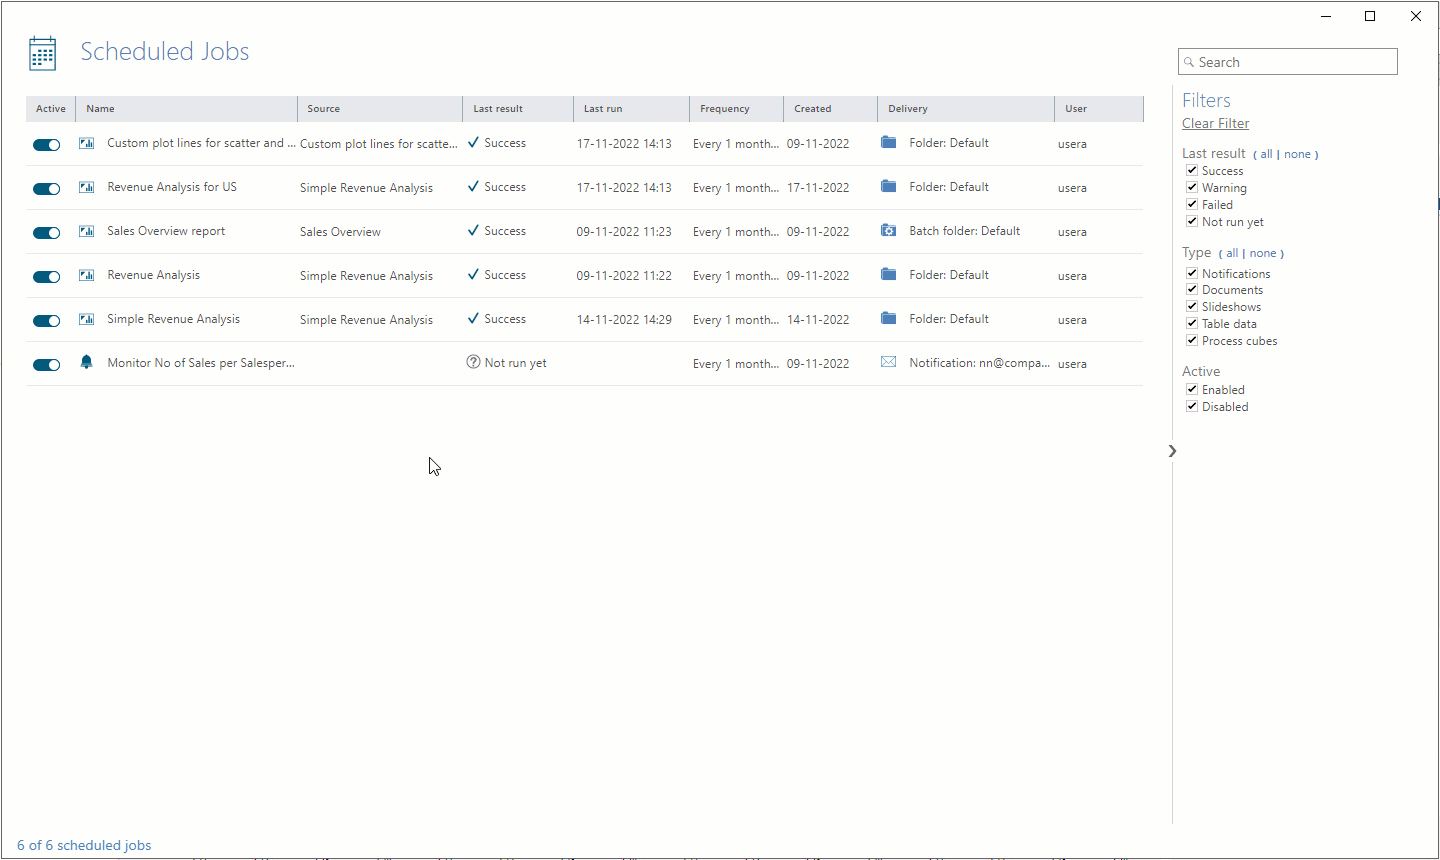Click the Clear Filter link
The width and height of the screenshot is (1440, 860).
[x=1216, y=123]
